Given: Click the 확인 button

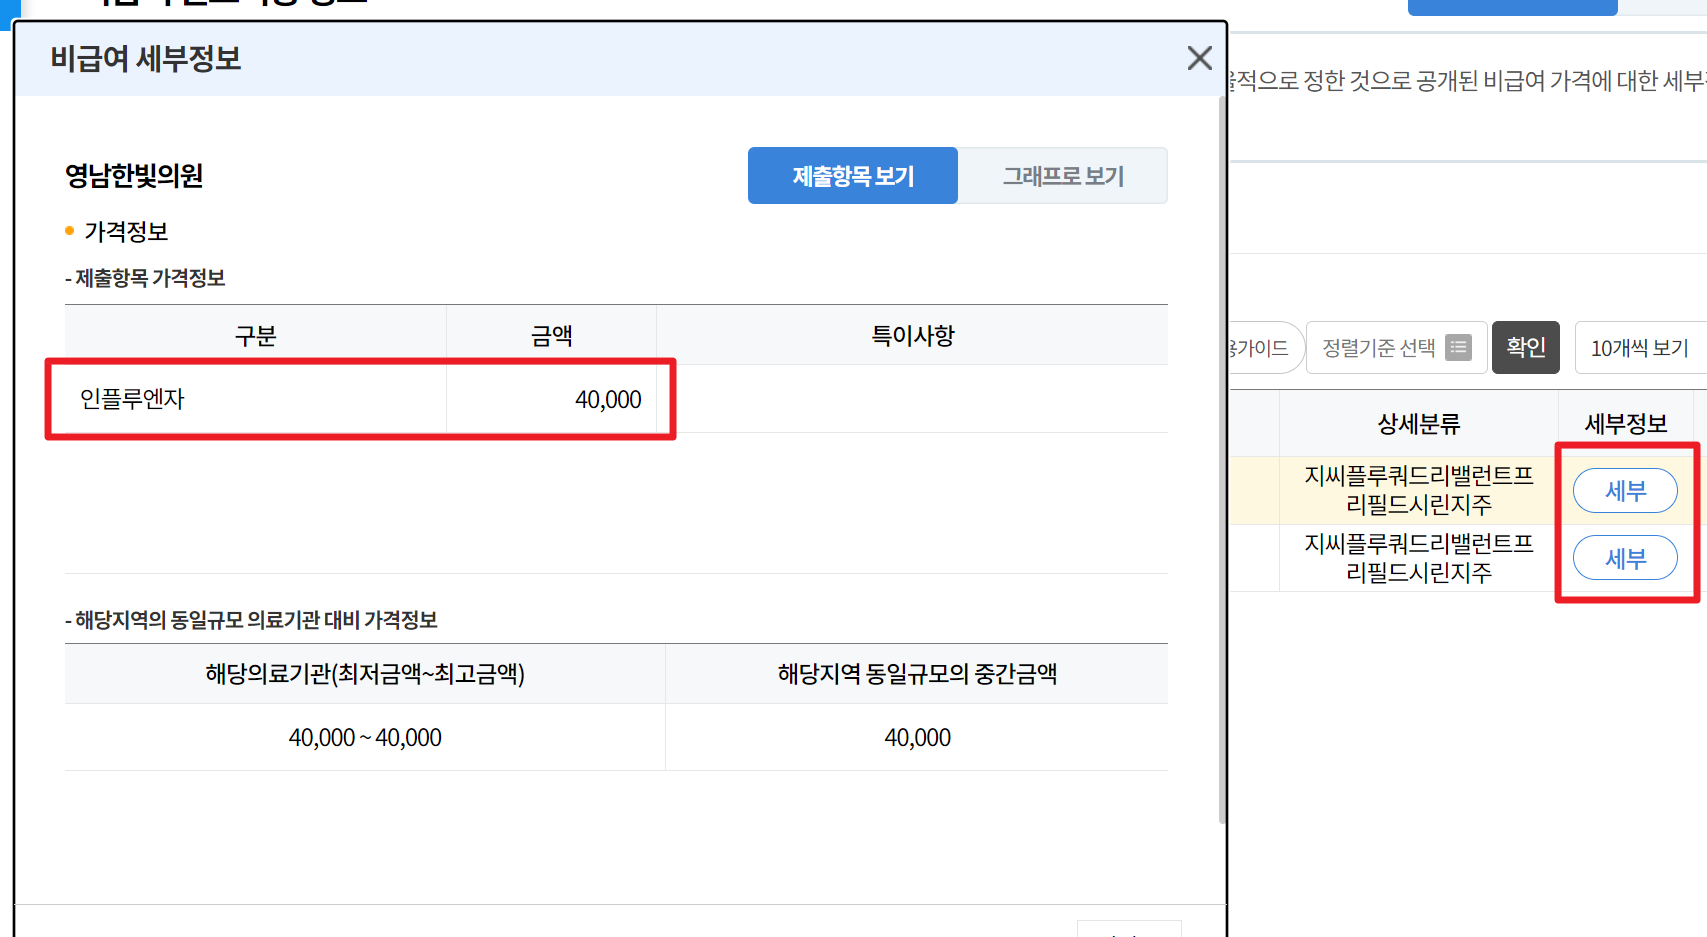Looking at the screenshot, I should pyautogui.click(x=1525, y=348).
